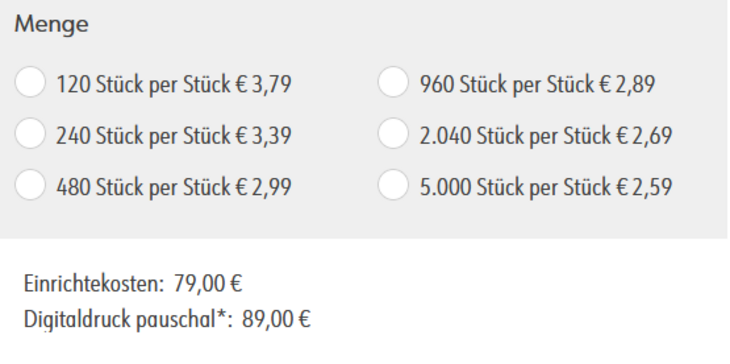Choose the 240 Stück quantity radio button

[30, 133]
